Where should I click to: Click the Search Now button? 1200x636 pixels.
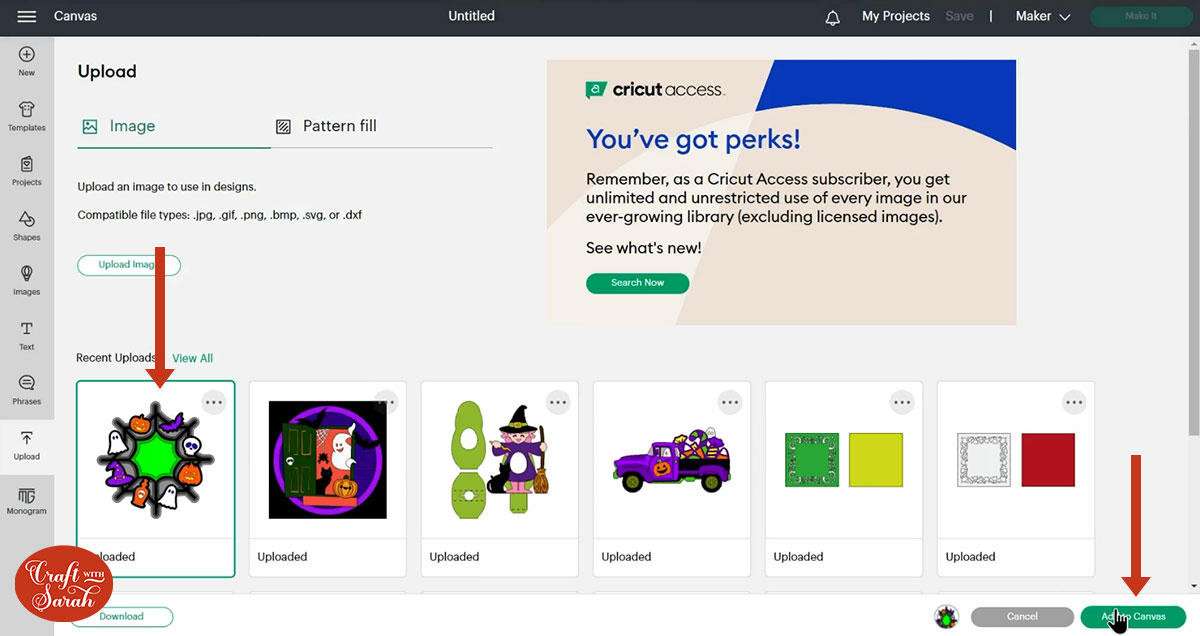637,283
